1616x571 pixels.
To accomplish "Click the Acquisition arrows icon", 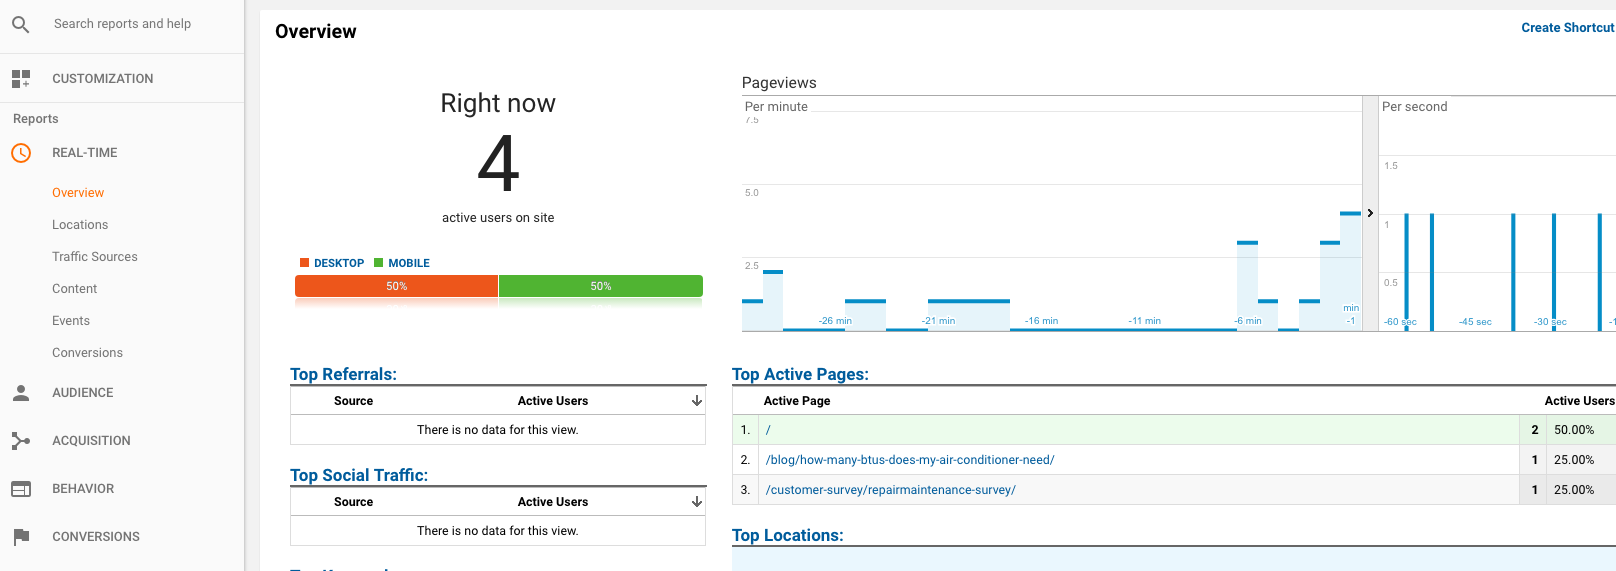I will 21,441.
